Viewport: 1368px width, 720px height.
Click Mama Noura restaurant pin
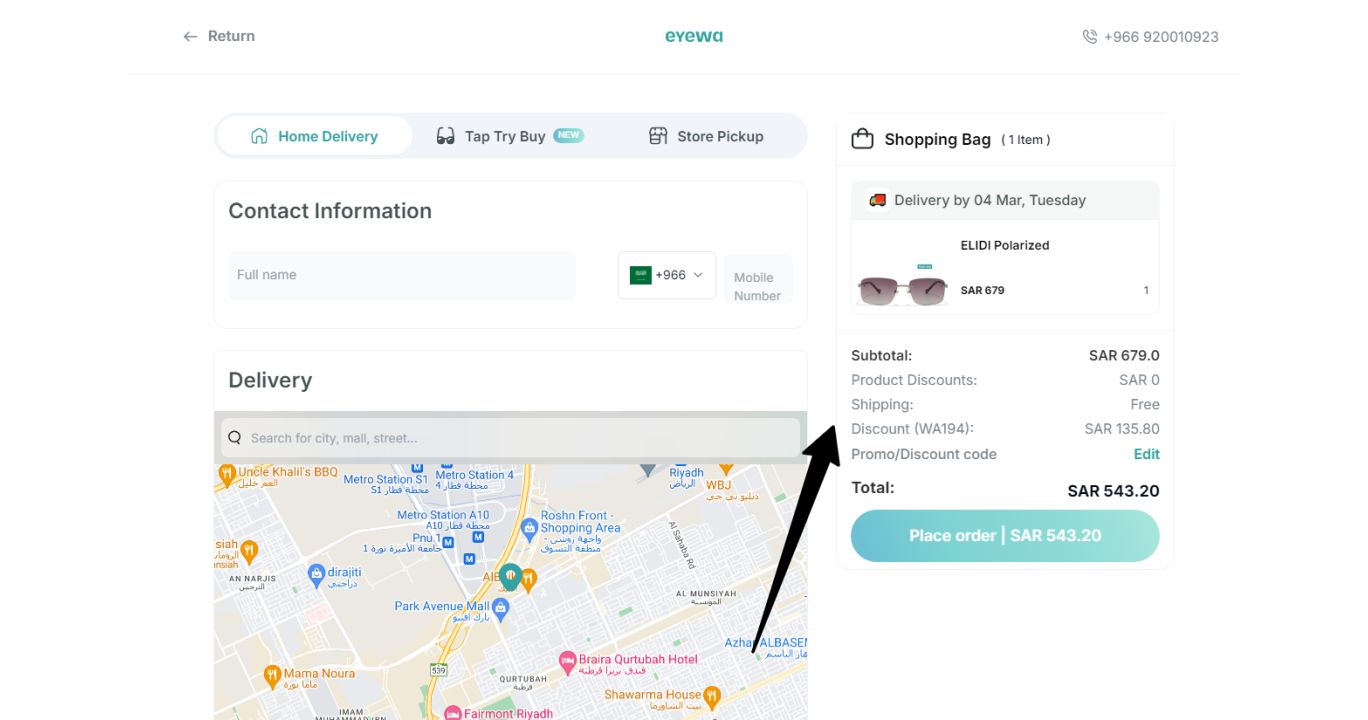click(271, 677)
